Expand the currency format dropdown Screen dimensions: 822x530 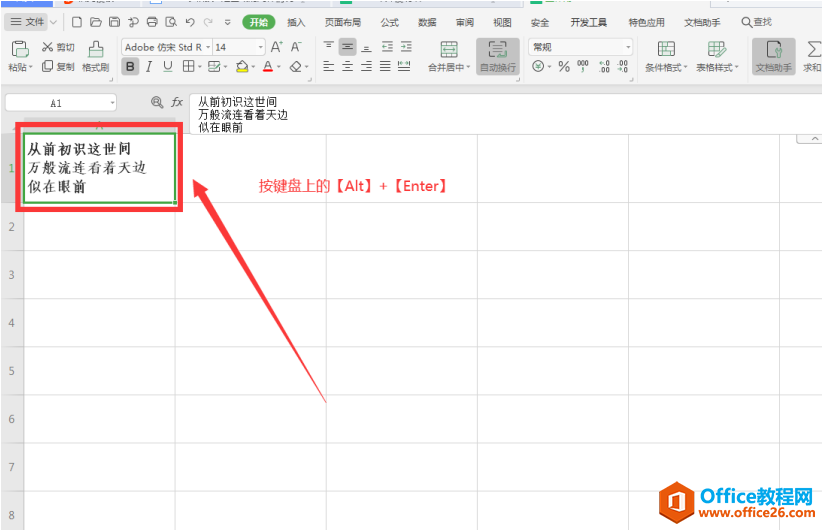[549, 67]
